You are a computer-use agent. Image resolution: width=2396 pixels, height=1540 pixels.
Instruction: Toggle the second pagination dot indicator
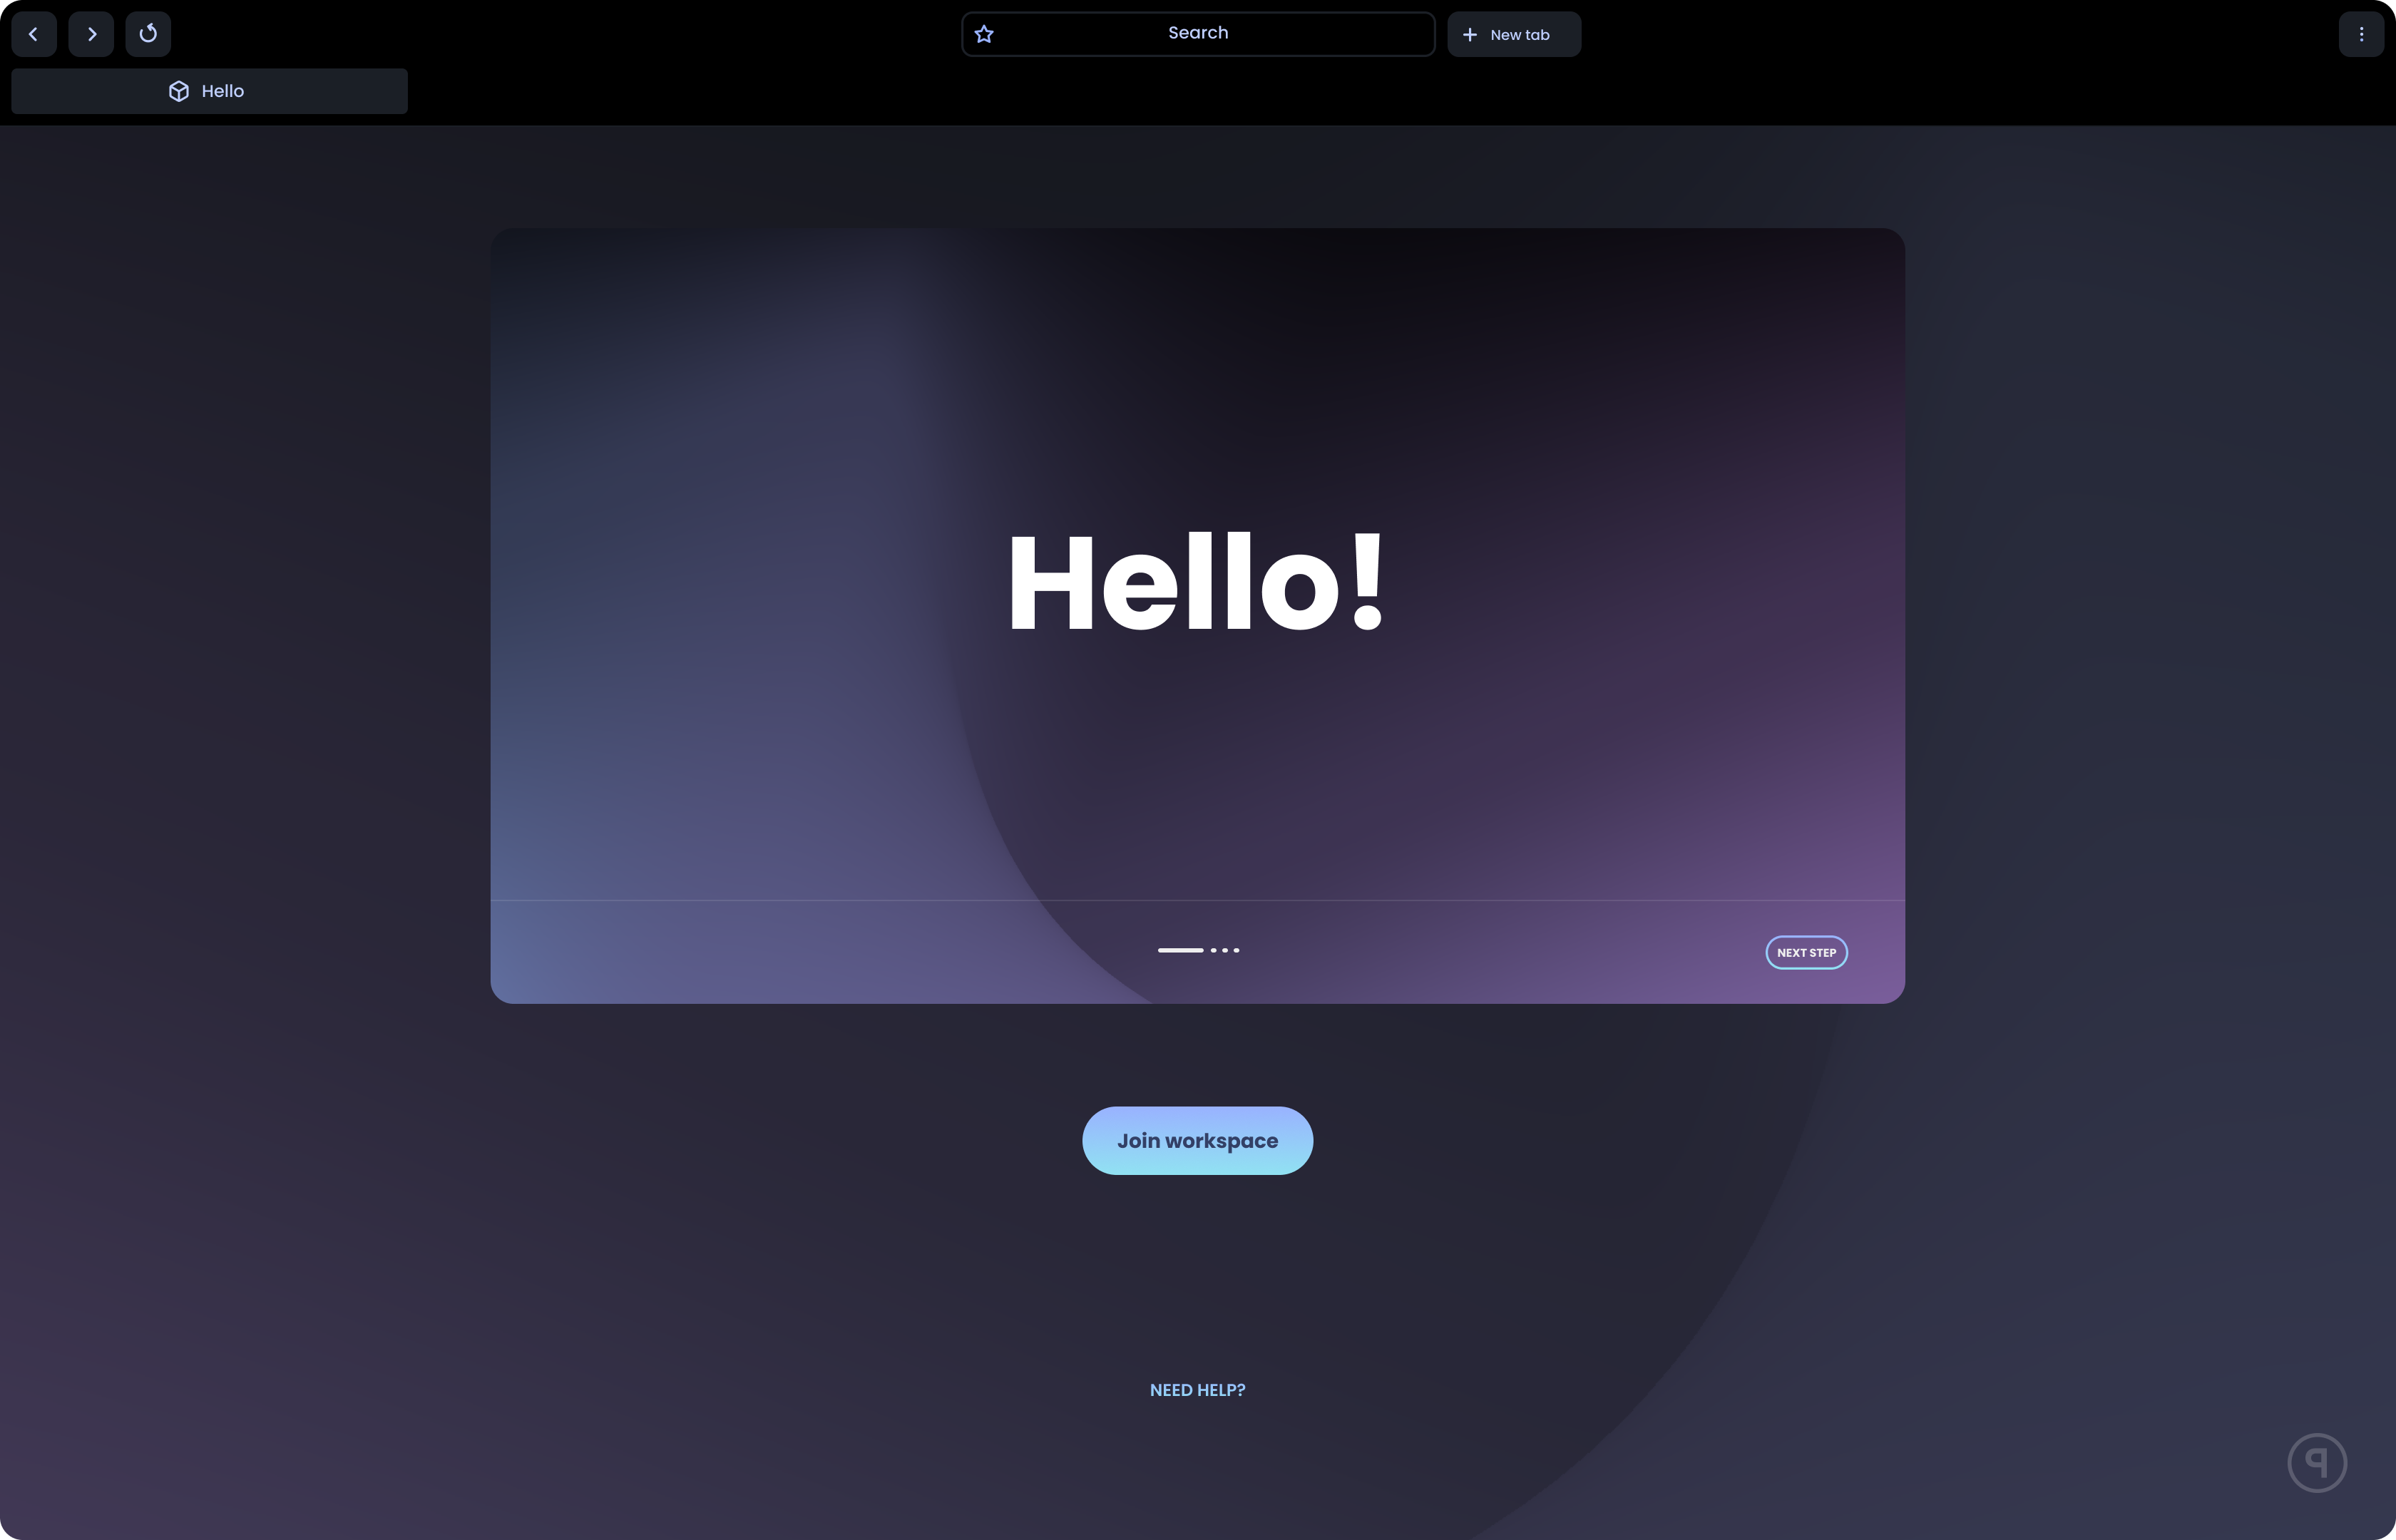coord(1215,950)
